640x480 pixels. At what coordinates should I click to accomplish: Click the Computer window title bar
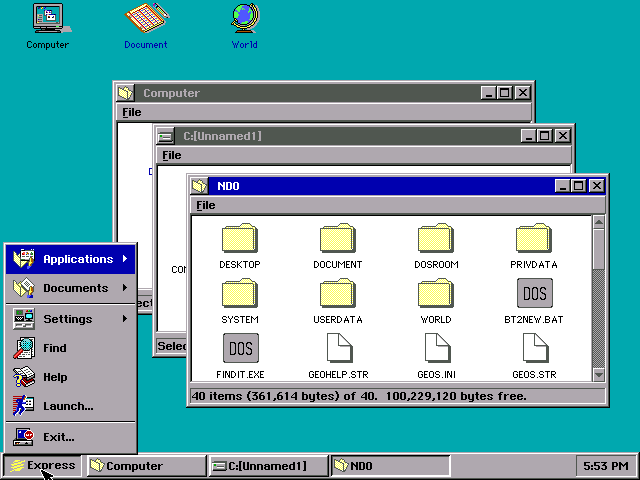coord(307,93)
